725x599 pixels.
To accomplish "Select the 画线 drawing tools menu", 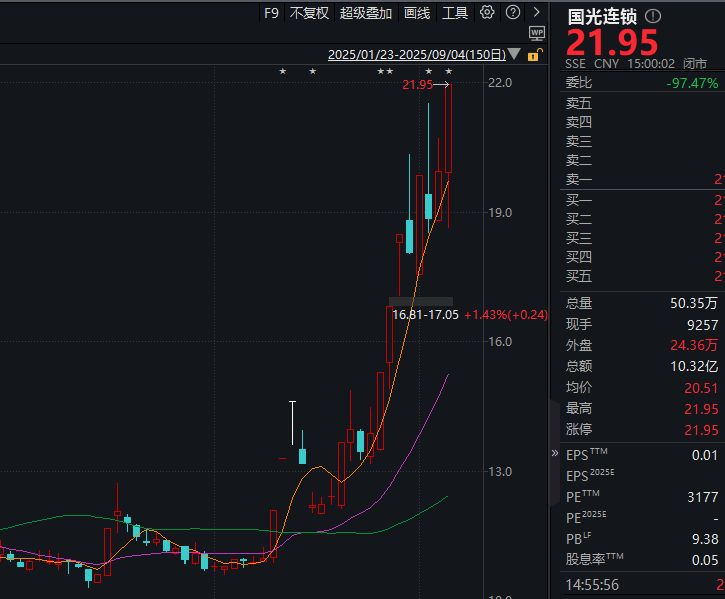I will click(x=417, y=13).
